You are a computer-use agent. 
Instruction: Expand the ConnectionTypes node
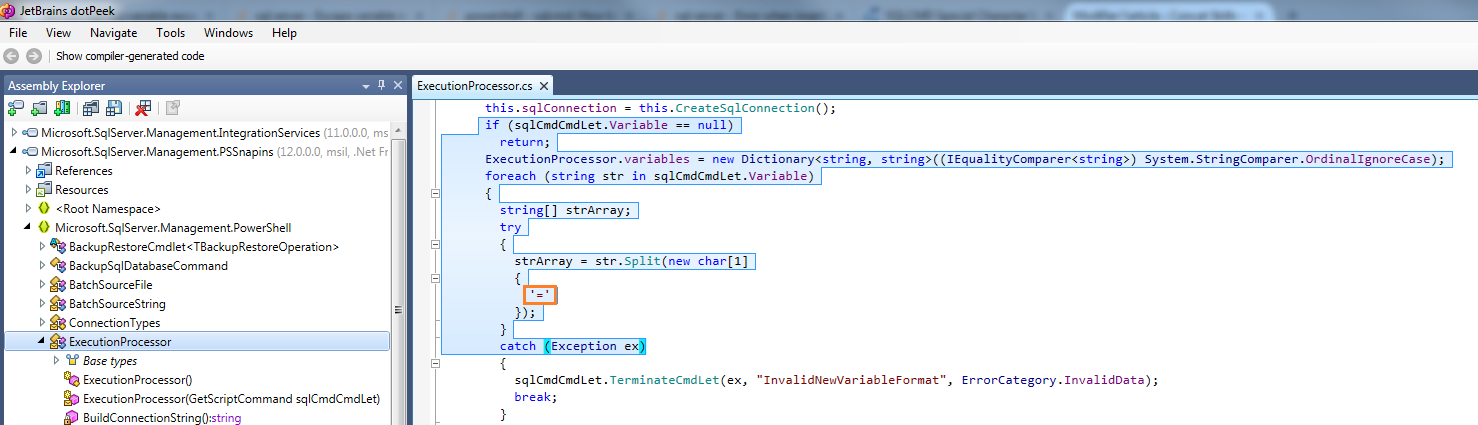pyautogui.click(x=42, y=323)
